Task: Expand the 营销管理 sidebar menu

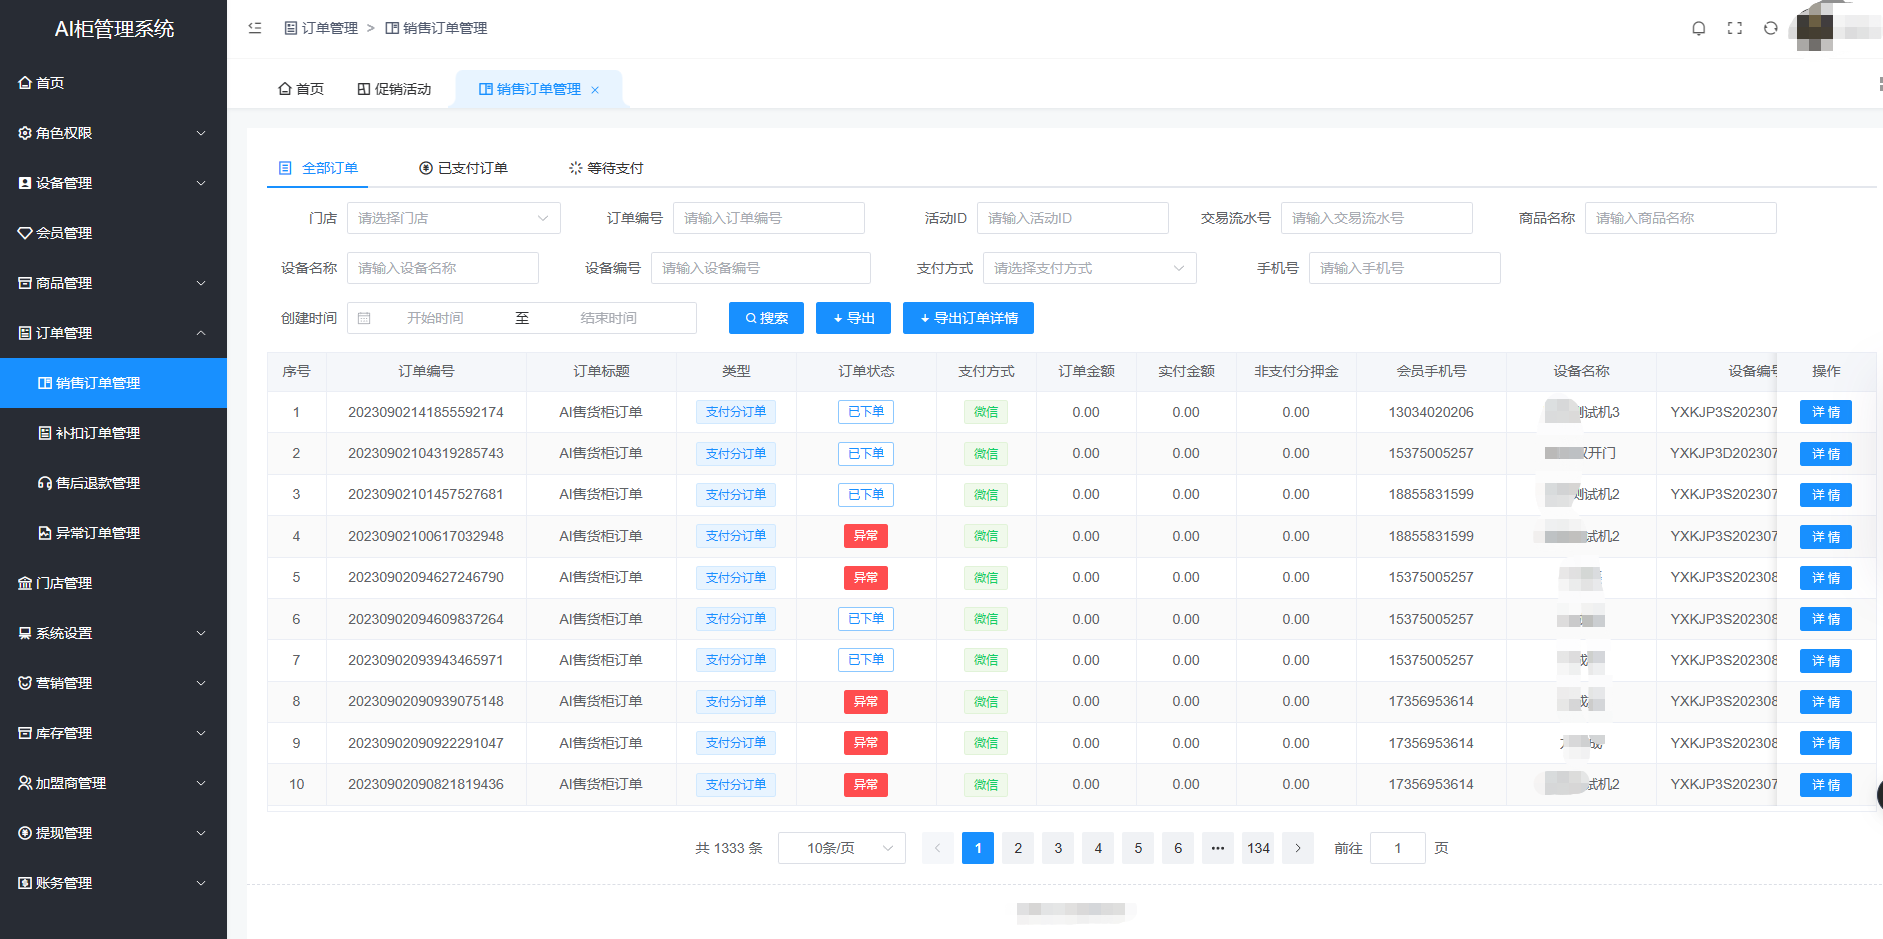Action: point(113,683)
